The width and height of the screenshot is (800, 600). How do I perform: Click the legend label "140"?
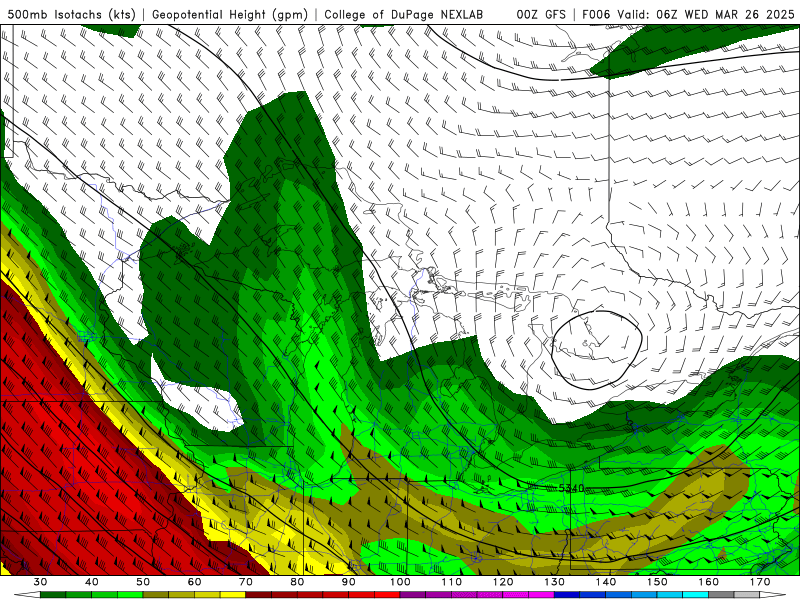606,582
